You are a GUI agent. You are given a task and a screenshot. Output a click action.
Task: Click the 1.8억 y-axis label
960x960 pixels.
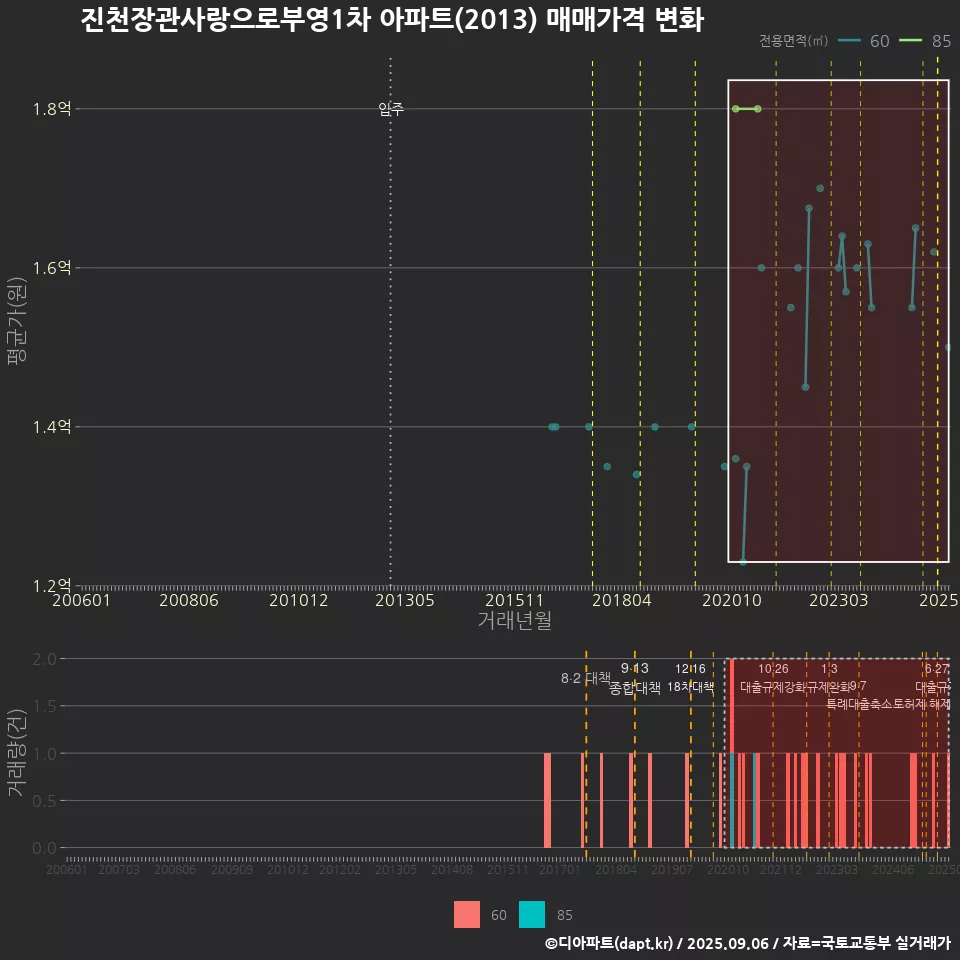(x=51, y=109)
